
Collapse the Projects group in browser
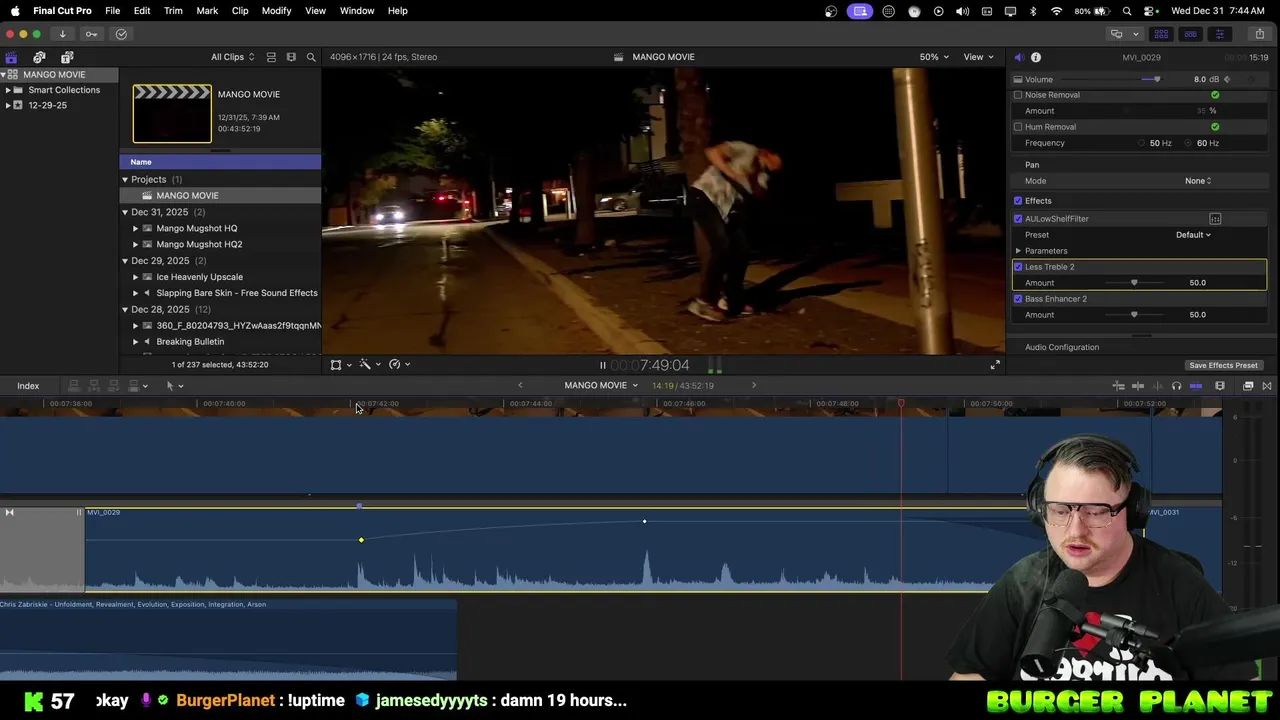[125, 180]
